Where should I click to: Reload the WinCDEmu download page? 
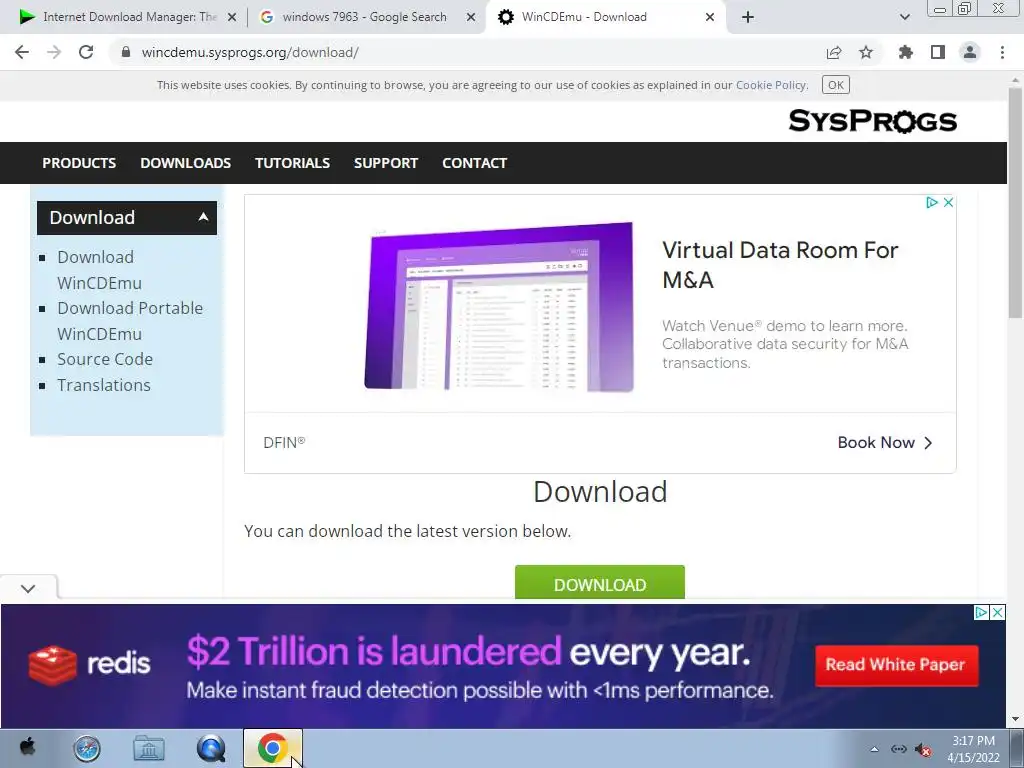point(86,52)
